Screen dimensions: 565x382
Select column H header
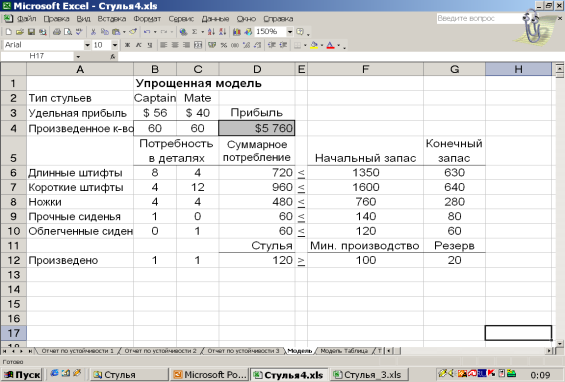pyautogui.click(x=518, y=69)
